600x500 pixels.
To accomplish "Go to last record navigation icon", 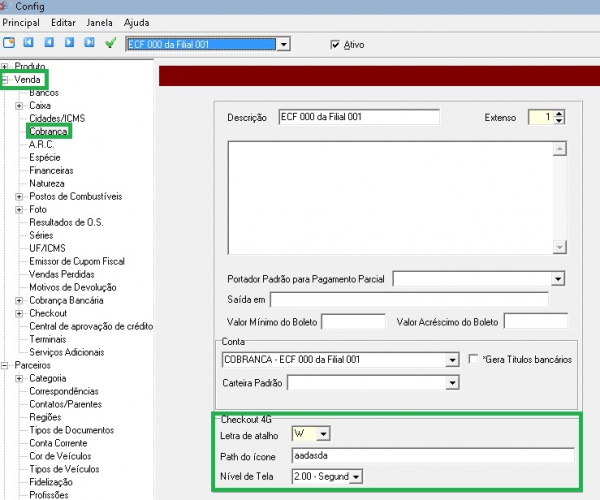I will click(89, 44).
